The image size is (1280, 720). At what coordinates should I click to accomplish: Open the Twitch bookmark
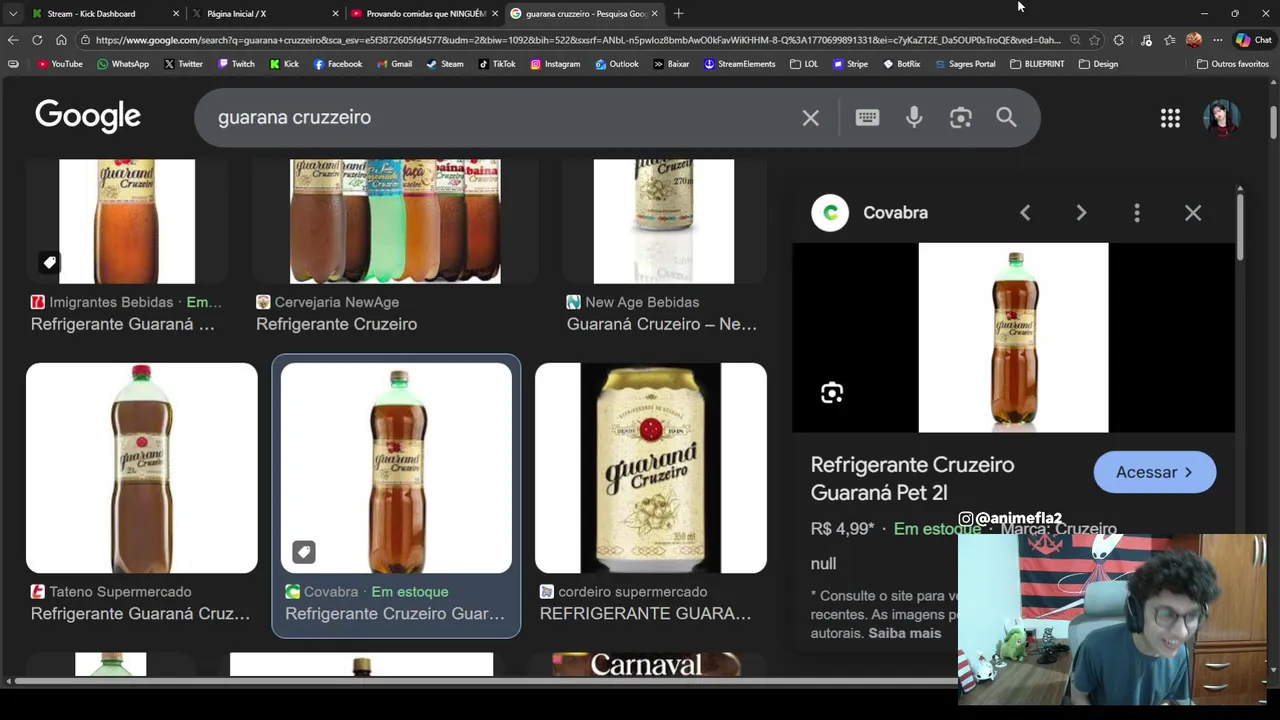click(236, 64)
